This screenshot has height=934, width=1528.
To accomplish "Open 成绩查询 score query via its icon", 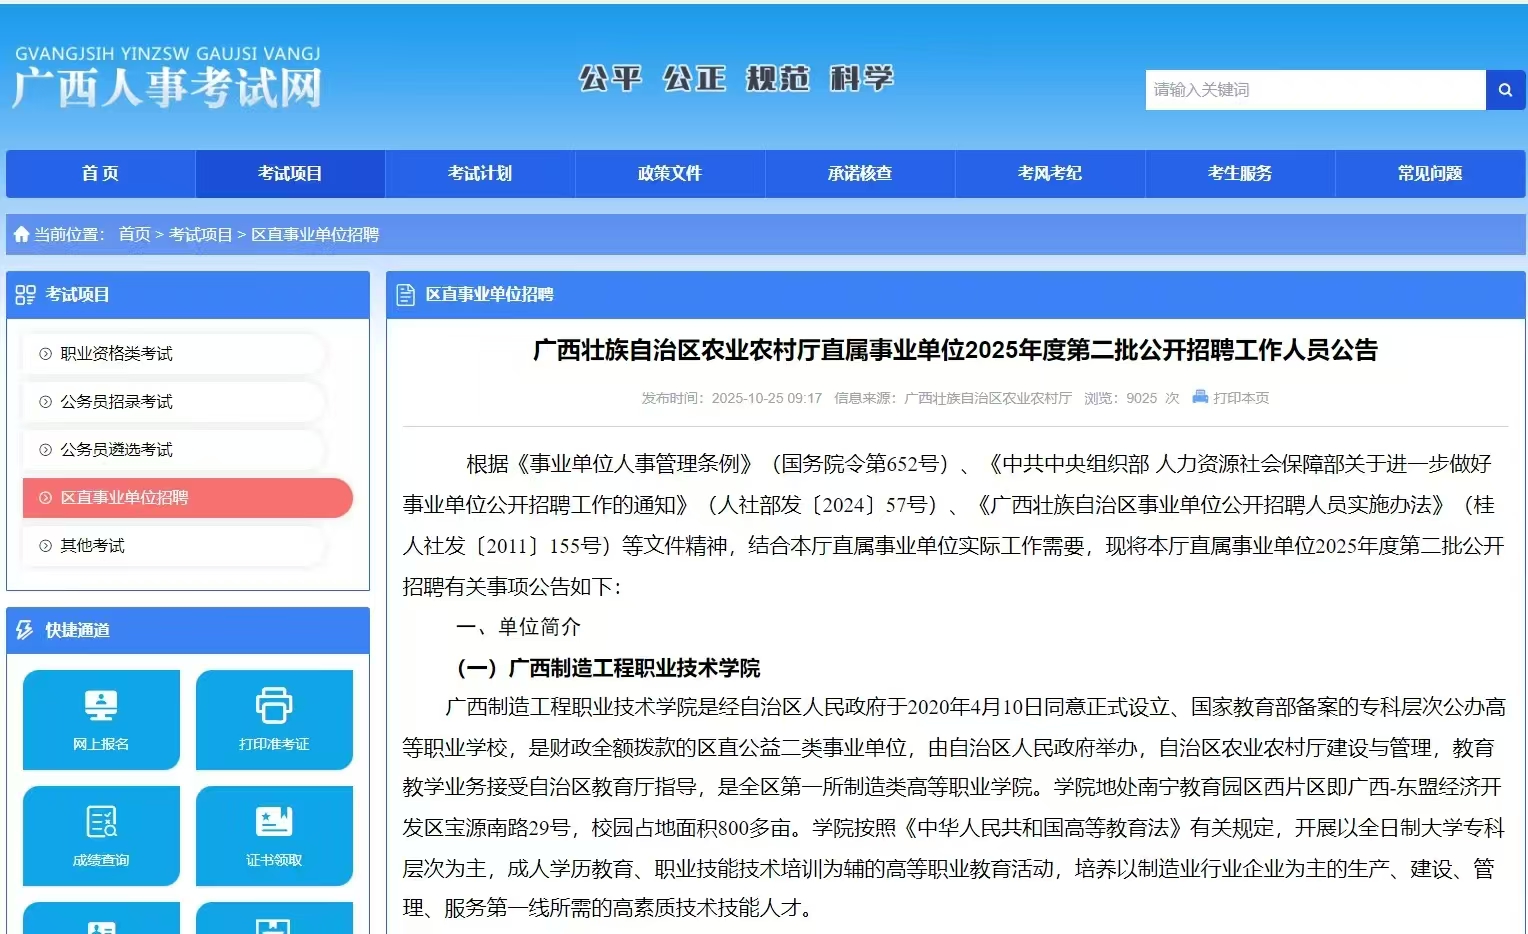I will [100, 823].
